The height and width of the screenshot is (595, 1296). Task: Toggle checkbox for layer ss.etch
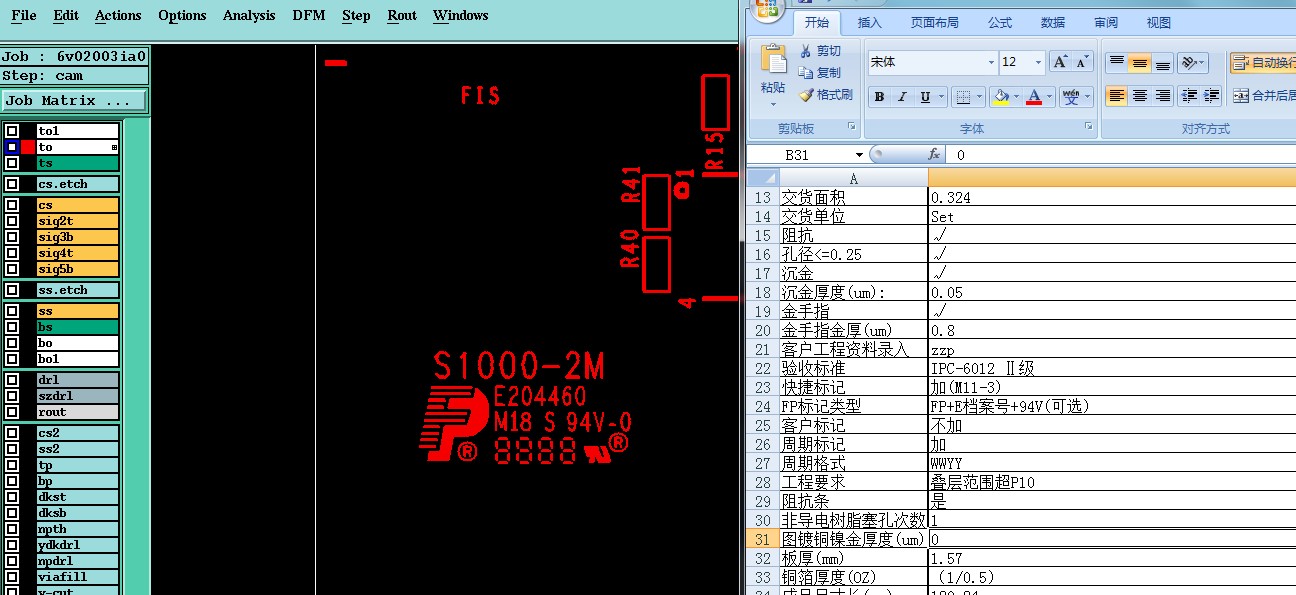point(12,290)
